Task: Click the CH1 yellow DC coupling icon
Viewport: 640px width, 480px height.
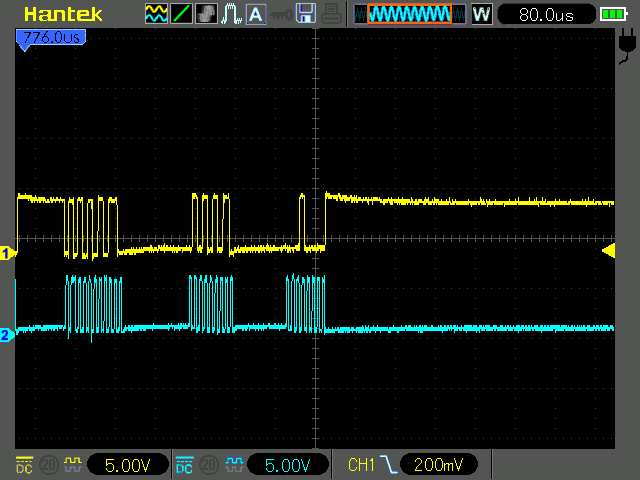Action: (24, 465)
